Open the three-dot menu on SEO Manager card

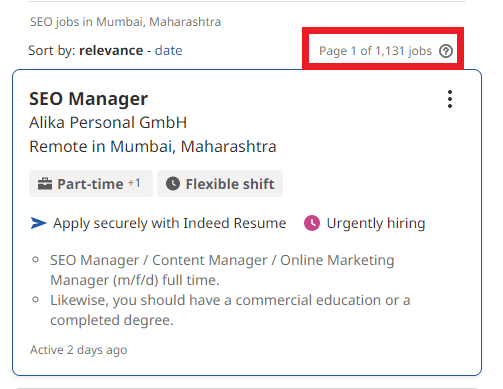tap(450, 99)
